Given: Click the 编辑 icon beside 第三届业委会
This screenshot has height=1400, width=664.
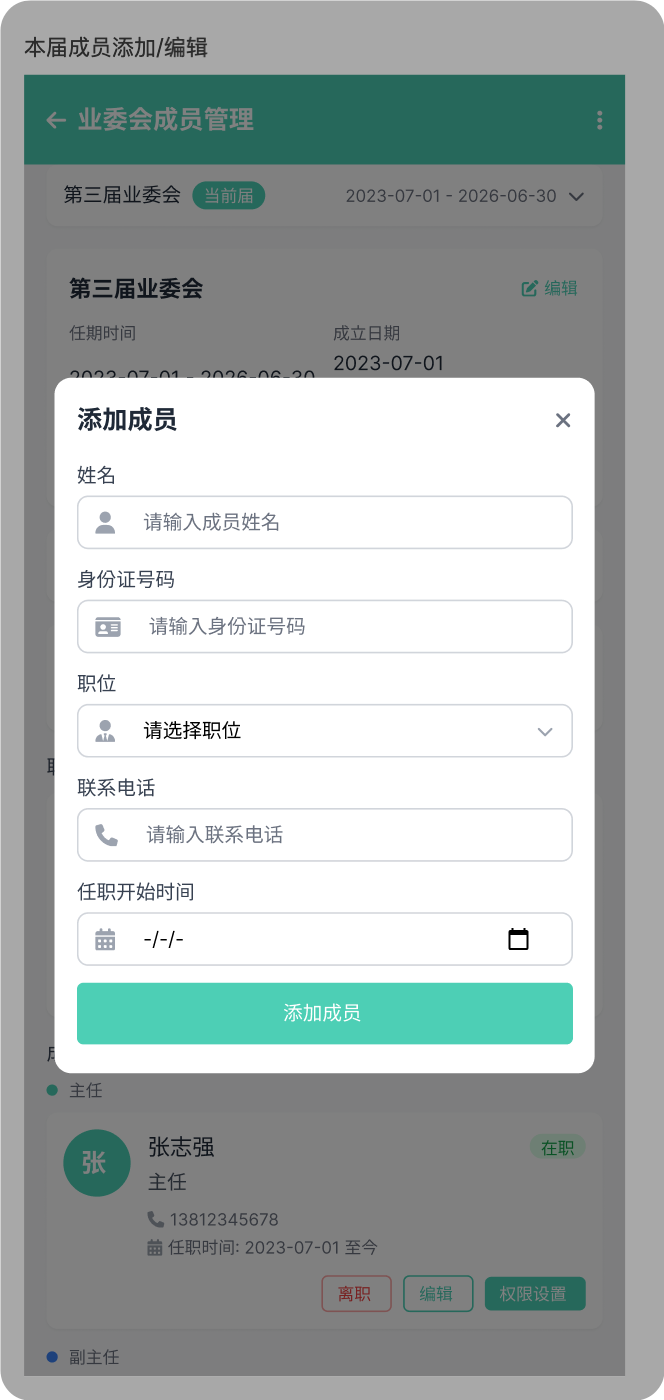Looking at the screenshot, I should pyautogui.click(x=530, y=288).
